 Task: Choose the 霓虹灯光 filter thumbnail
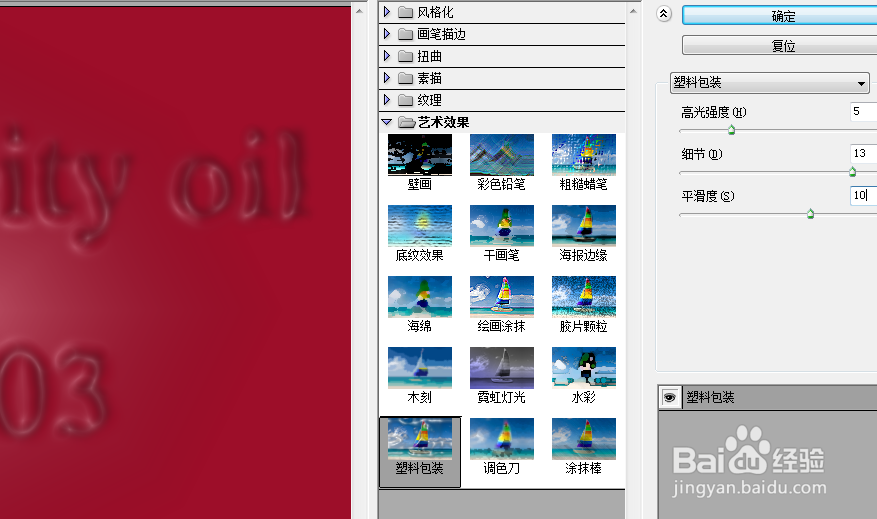click(x=502, y=368)
